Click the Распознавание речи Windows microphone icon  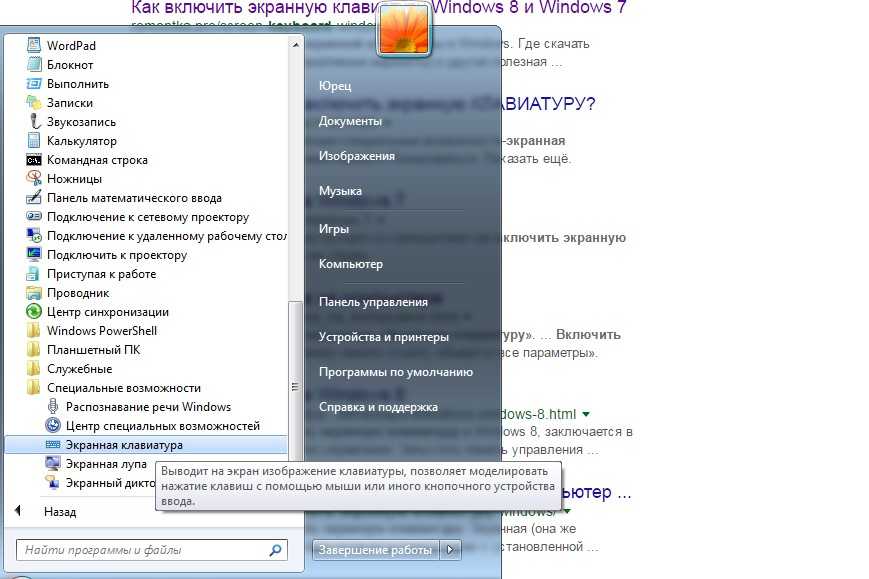coord(53,407)
